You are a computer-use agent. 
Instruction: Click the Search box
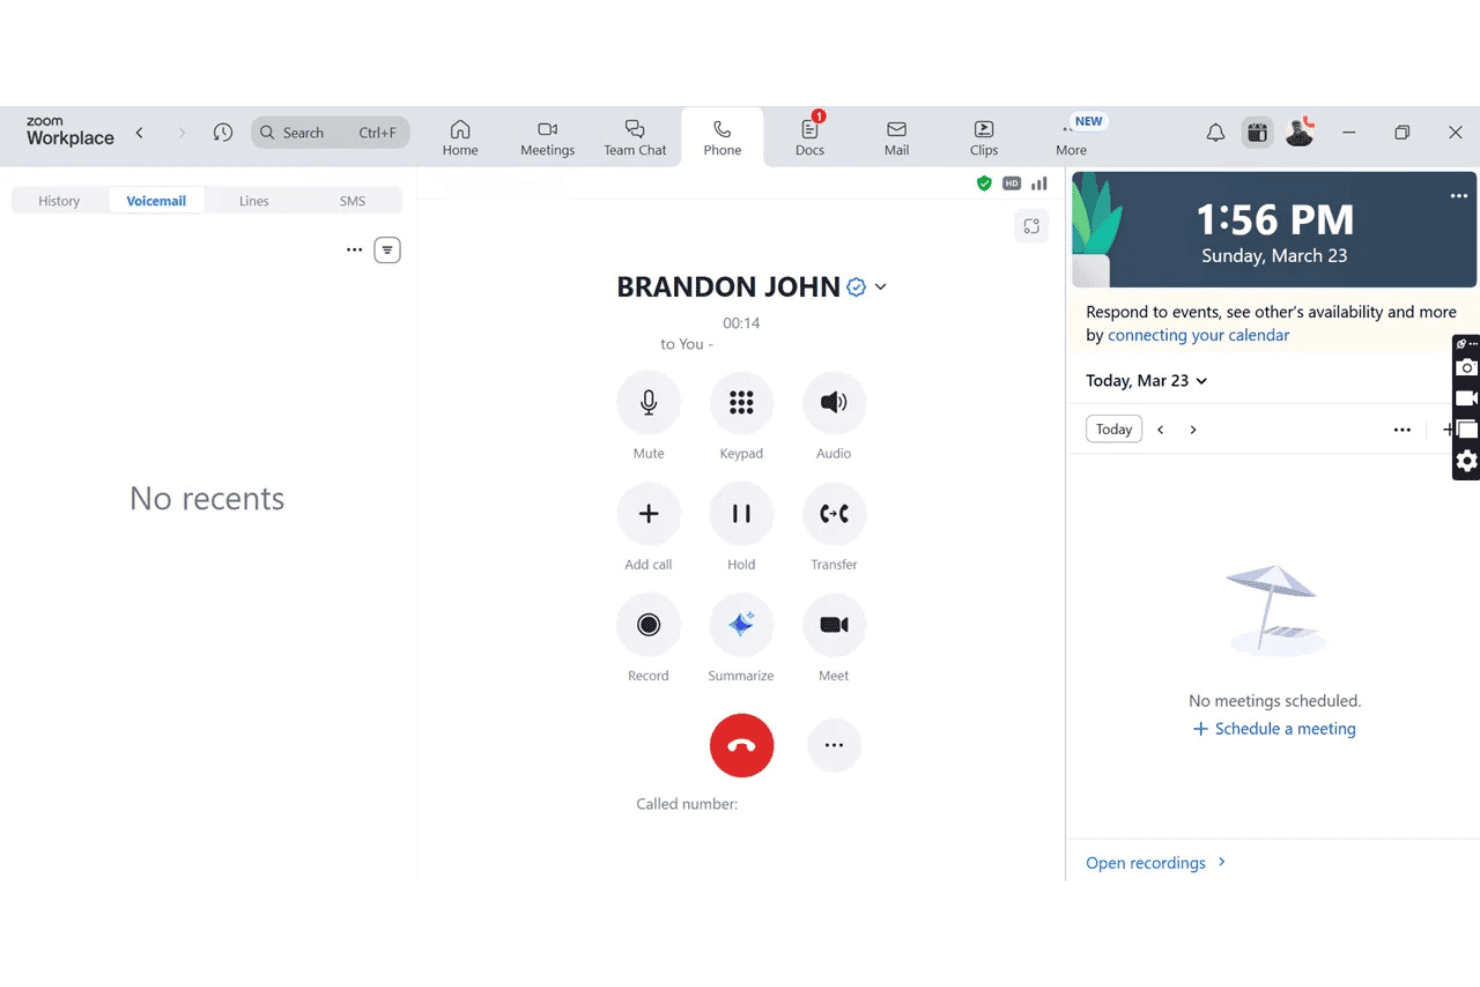tap(330, 132)
